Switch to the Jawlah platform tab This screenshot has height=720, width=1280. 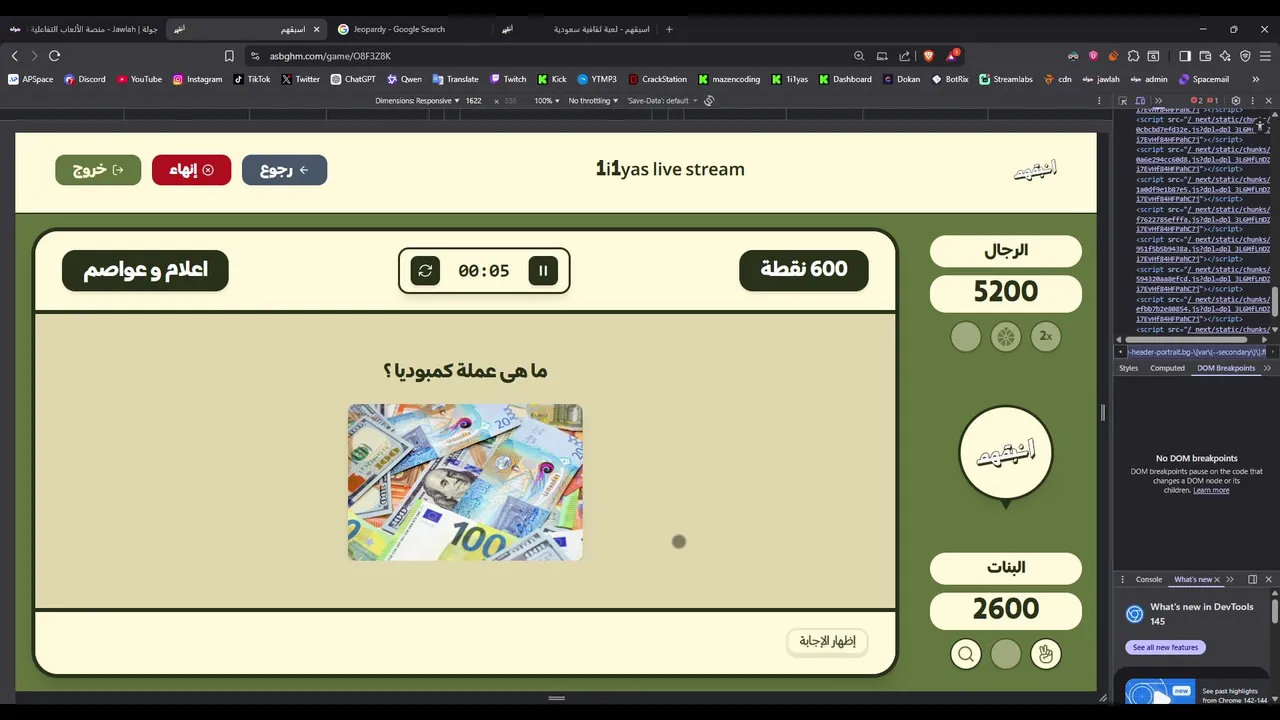point(85,29)
